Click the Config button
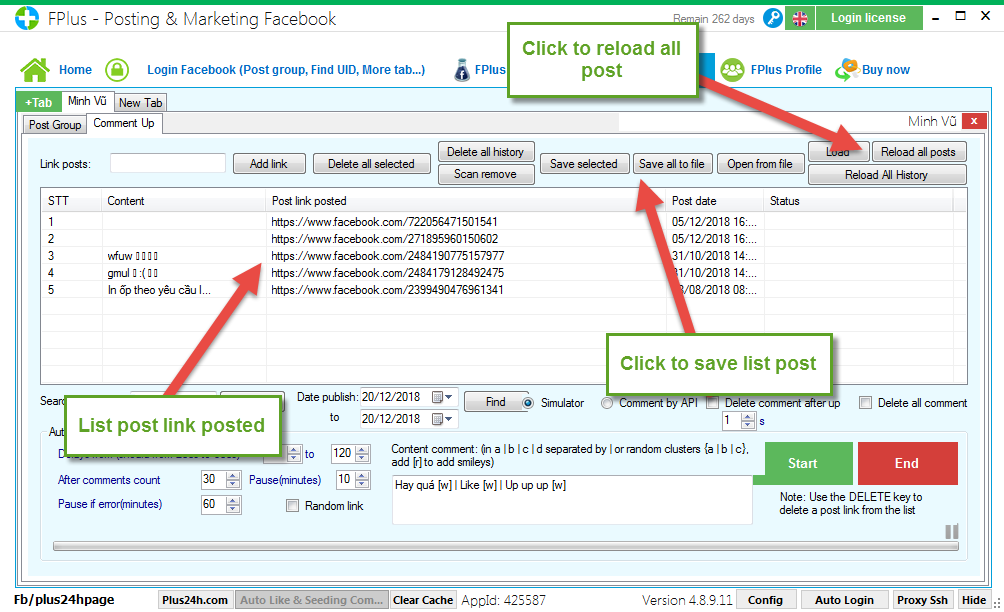Viewport: 1004px width, 612px height. coord(765,600)
